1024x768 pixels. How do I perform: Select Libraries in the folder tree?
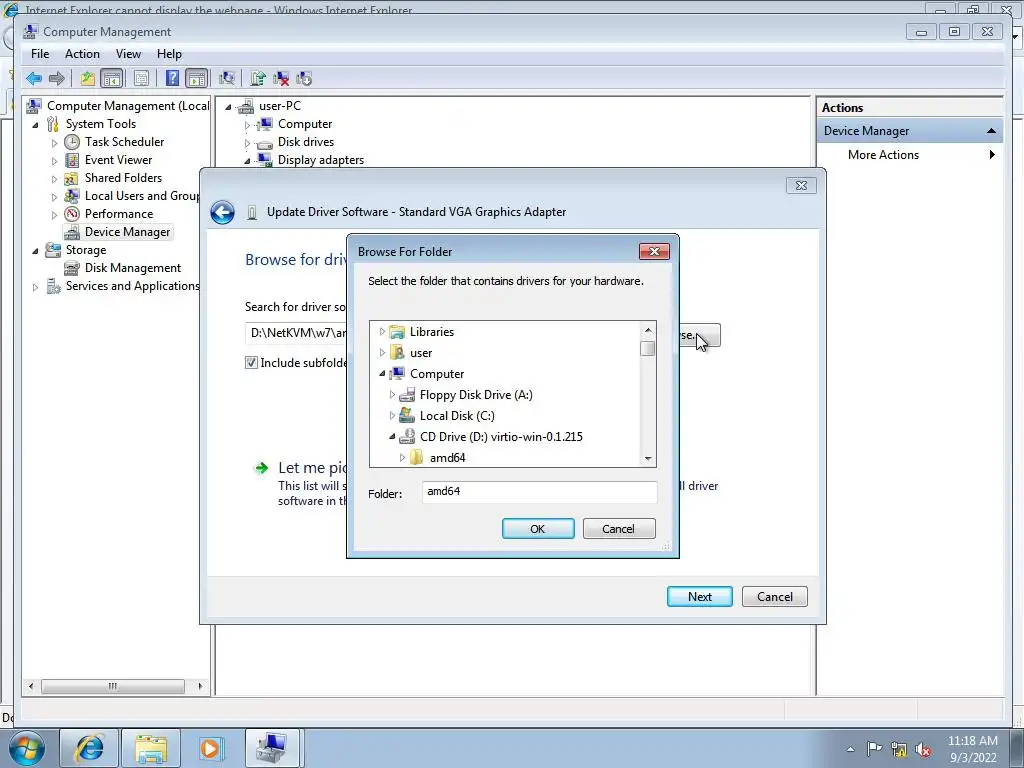(432, 332)
